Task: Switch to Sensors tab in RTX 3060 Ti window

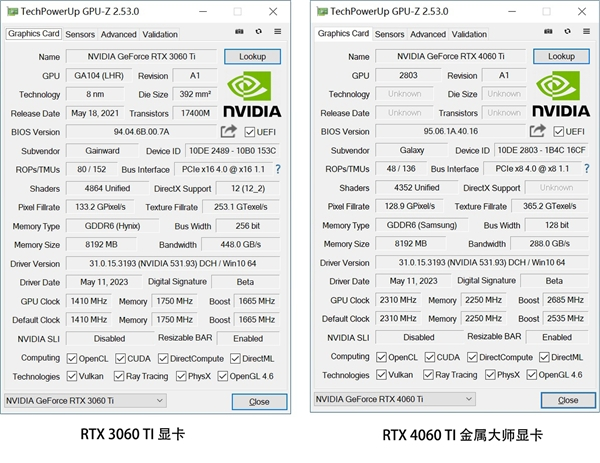Action: (81, 34)
